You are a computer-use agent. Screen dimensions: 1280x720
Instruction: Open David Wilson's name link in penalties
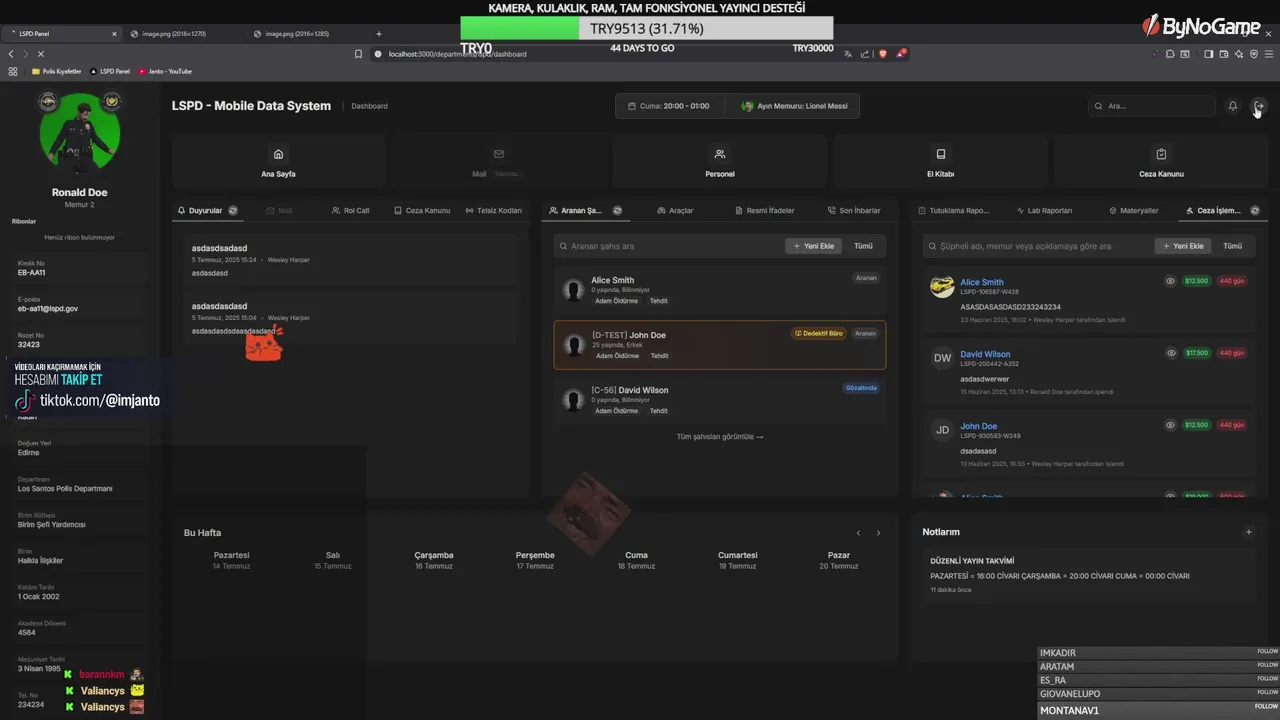985,354
